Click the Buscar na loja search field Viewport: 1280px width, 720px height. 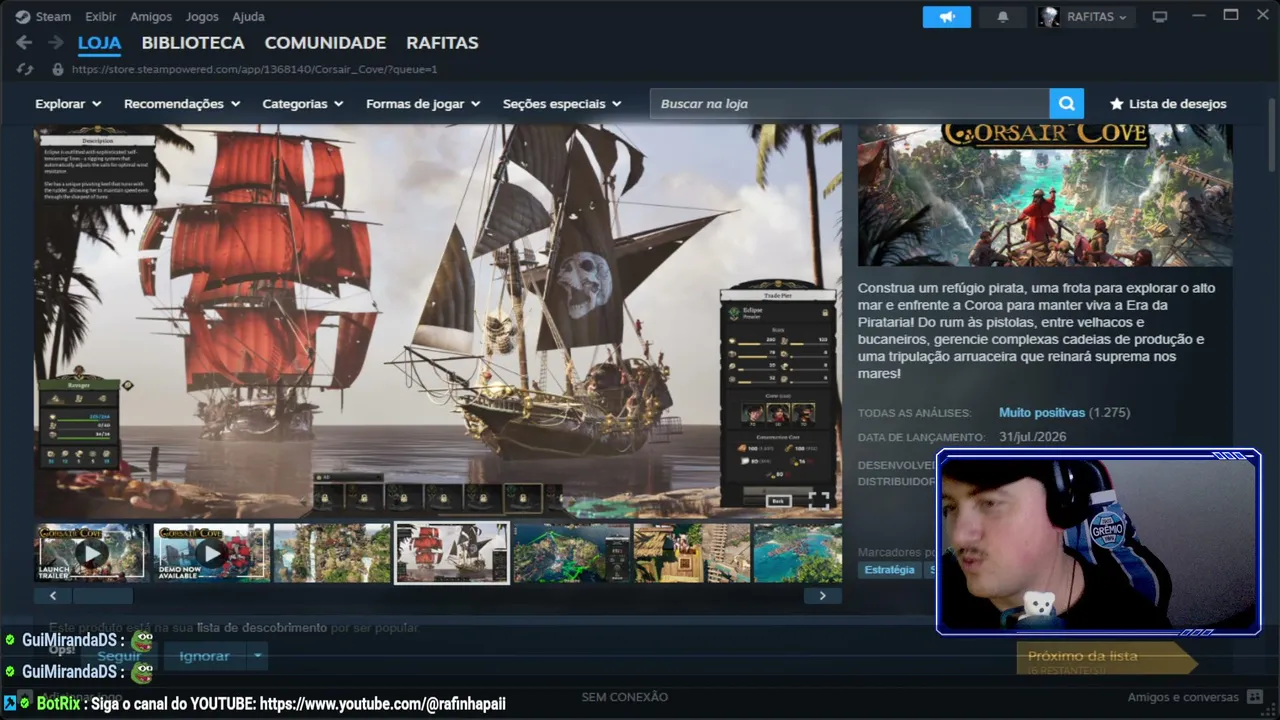click(x=849, y=104)
